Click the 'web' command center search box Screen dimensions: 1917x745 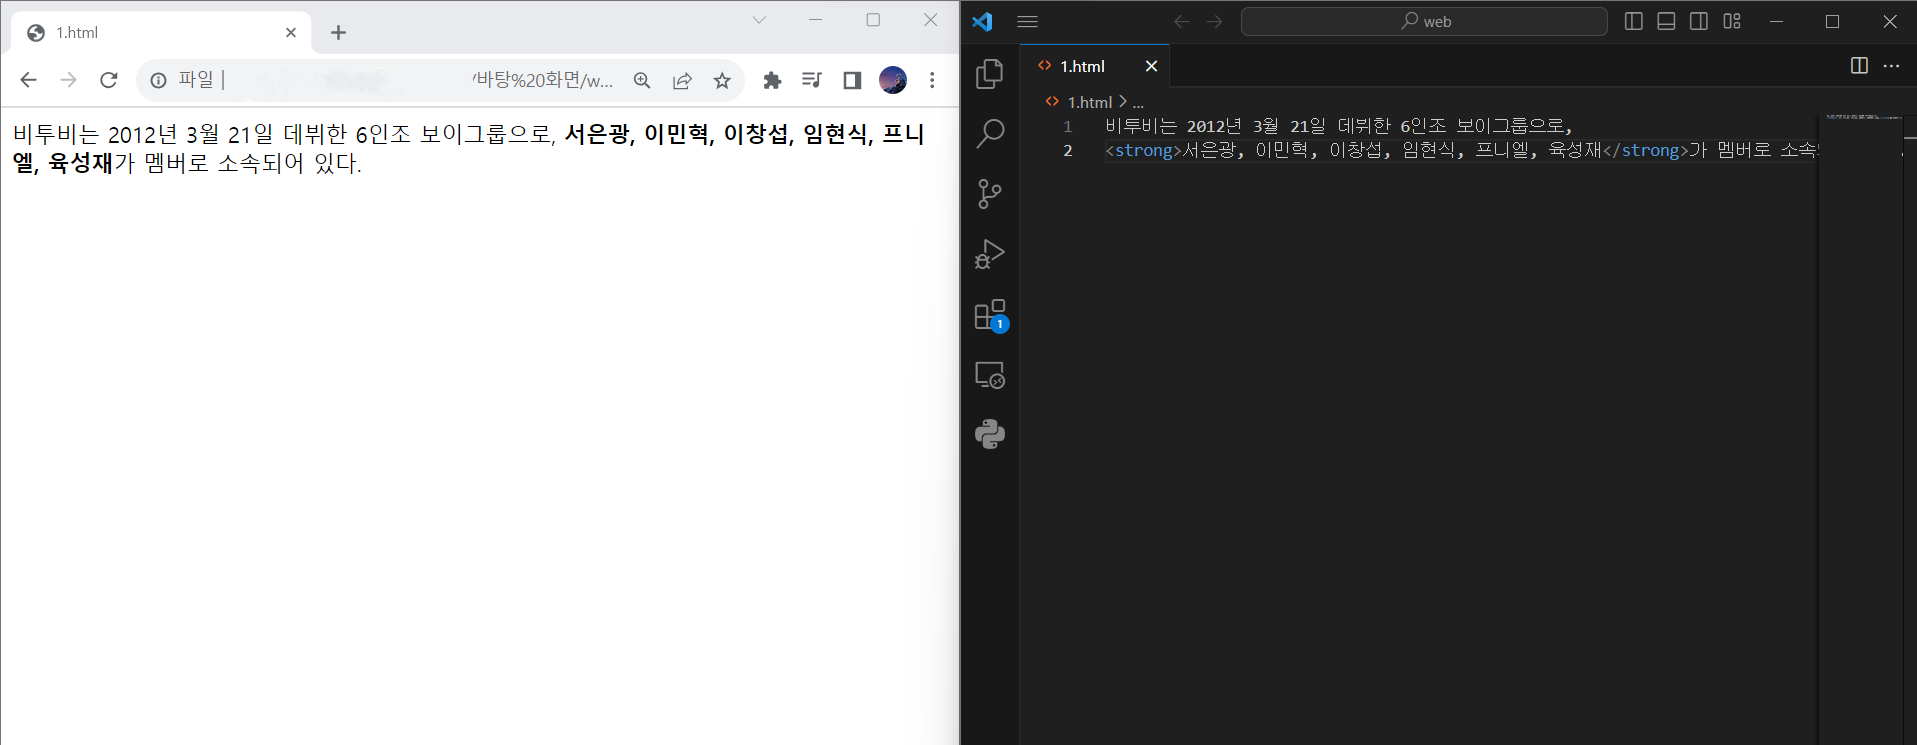pos(1424,21)
